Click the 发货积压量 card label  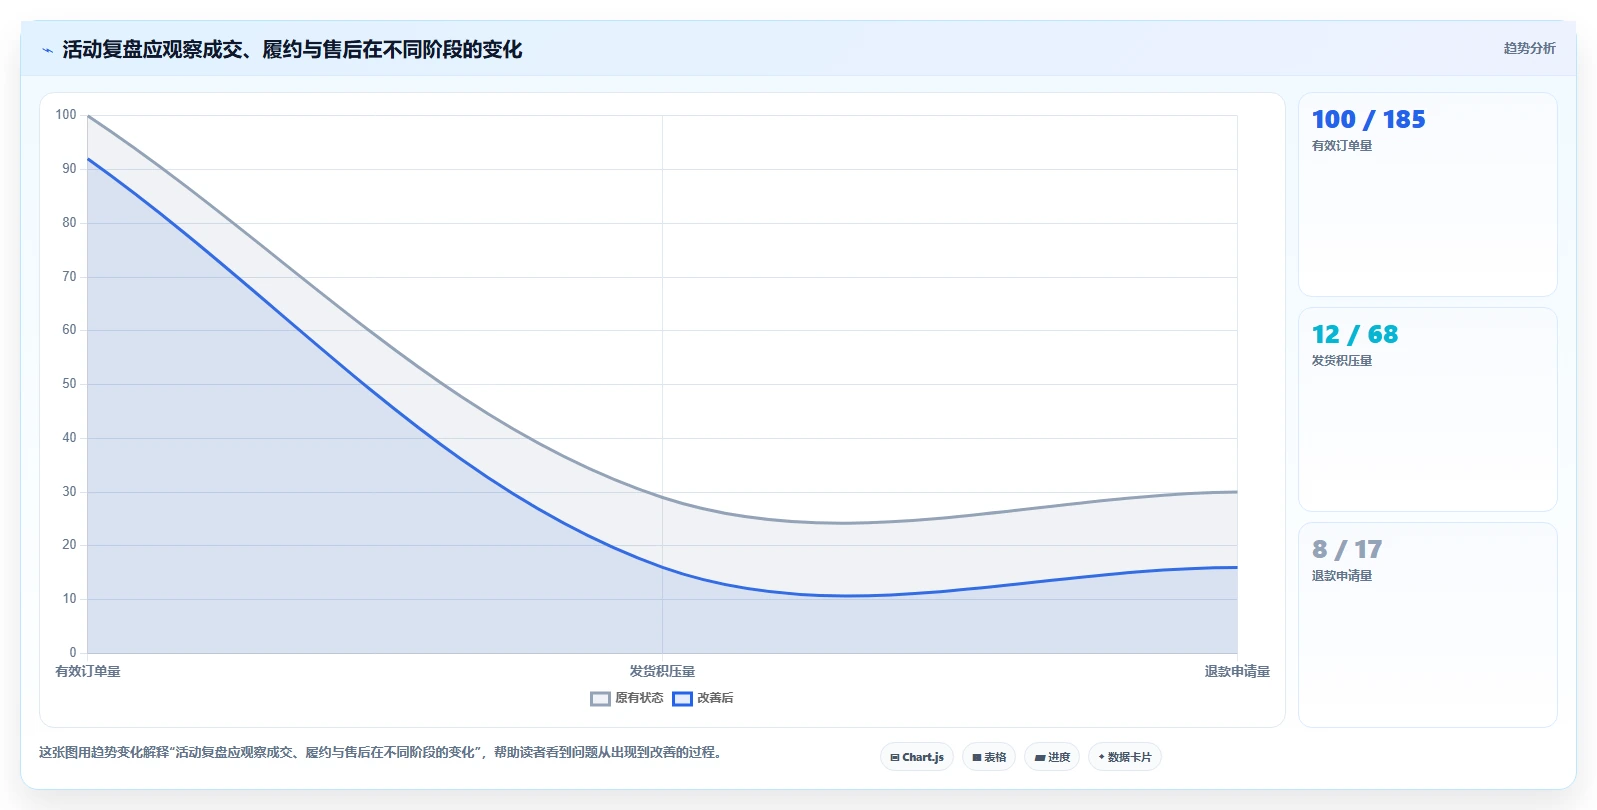tap(1342, 361)
